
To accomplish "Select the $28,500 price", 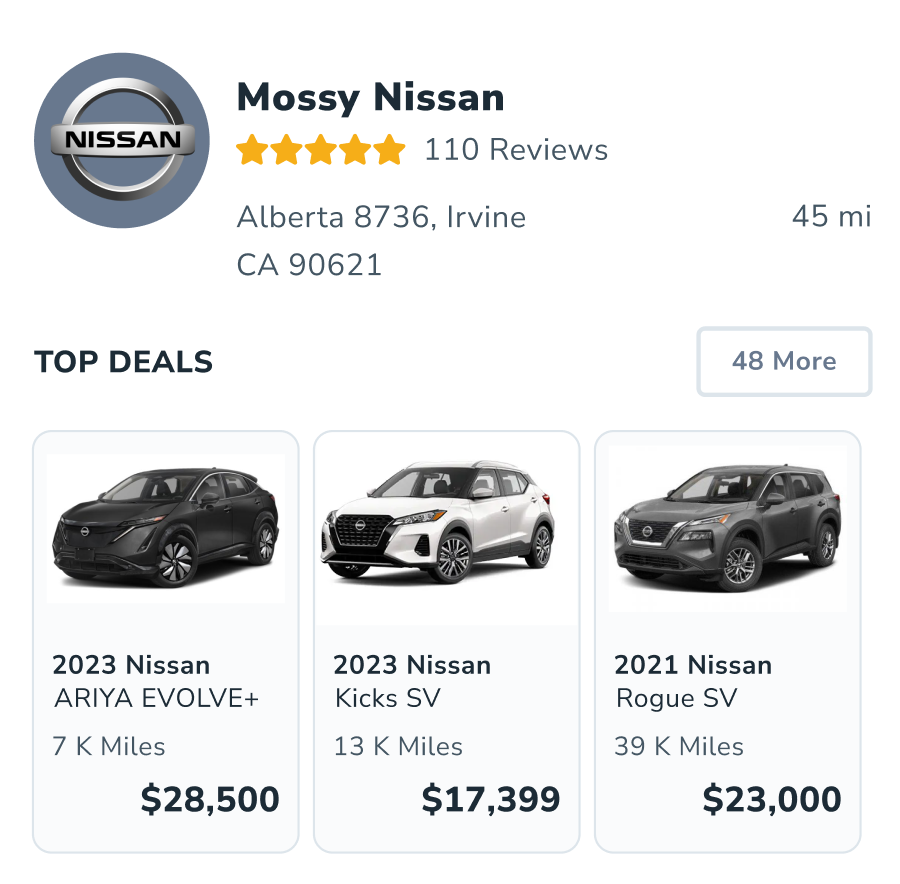I will click(x=210, y=800).
